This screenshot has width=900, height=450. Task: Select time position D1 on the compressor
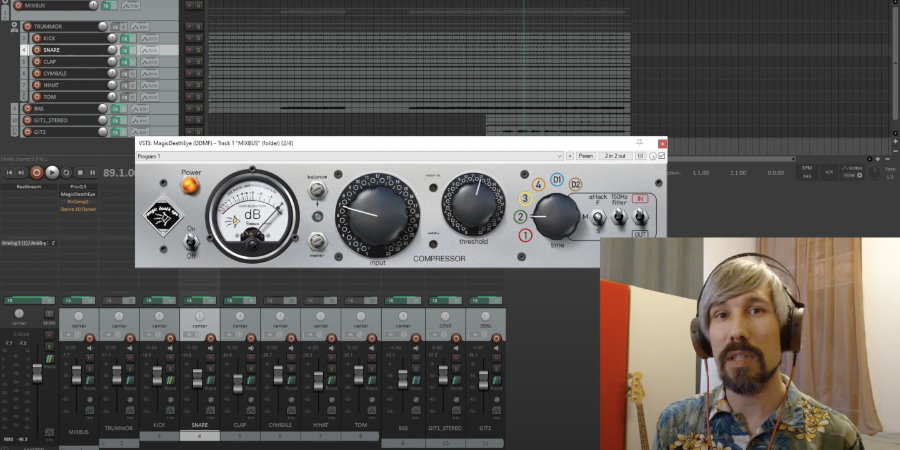[x=556, y=180]
